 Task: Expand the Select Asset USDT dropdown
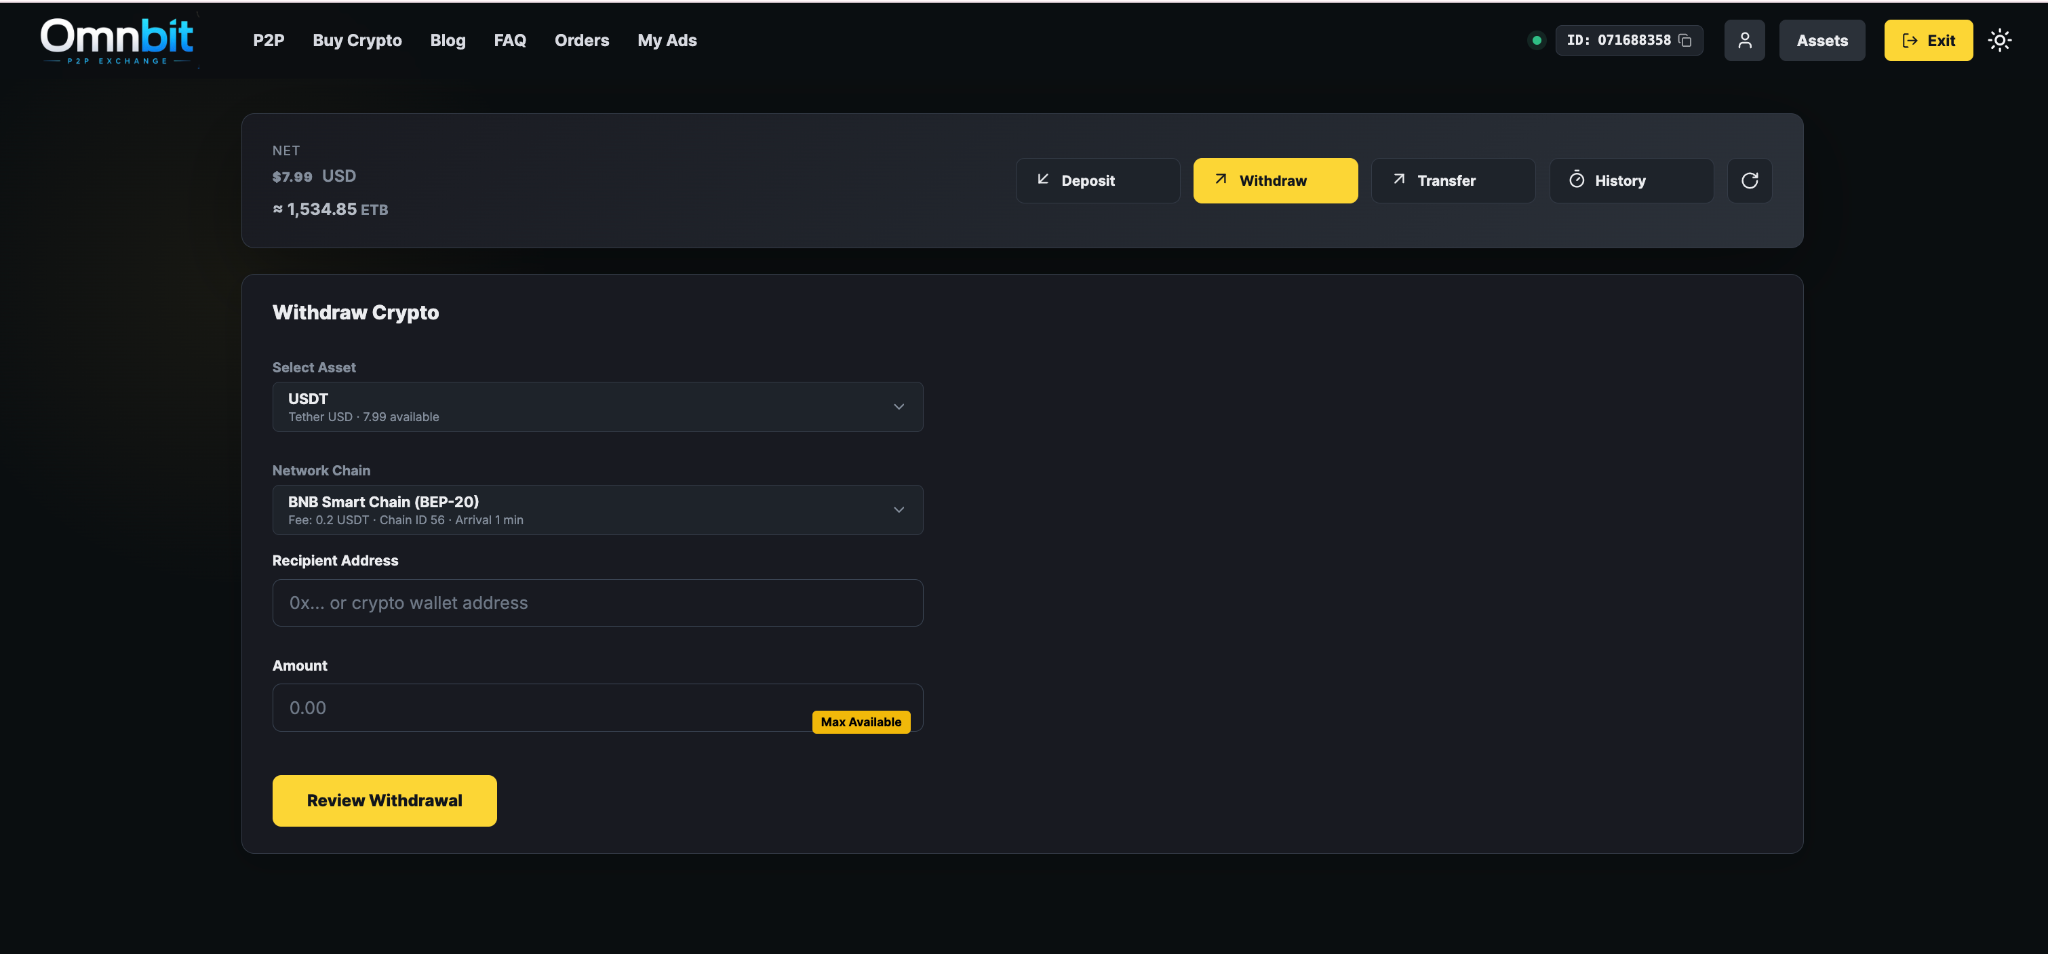[597, 407]
